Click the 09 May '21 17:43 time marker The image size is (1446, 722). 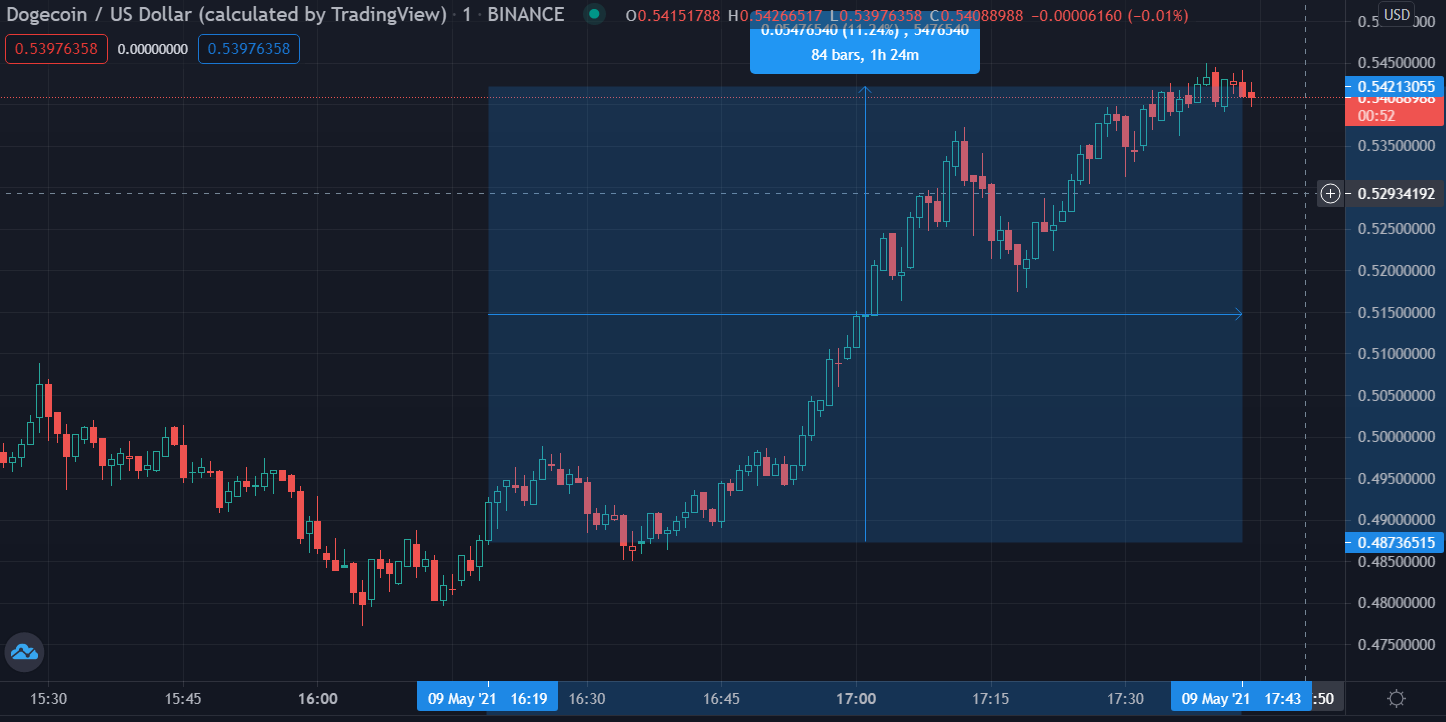pos(1240,698)
